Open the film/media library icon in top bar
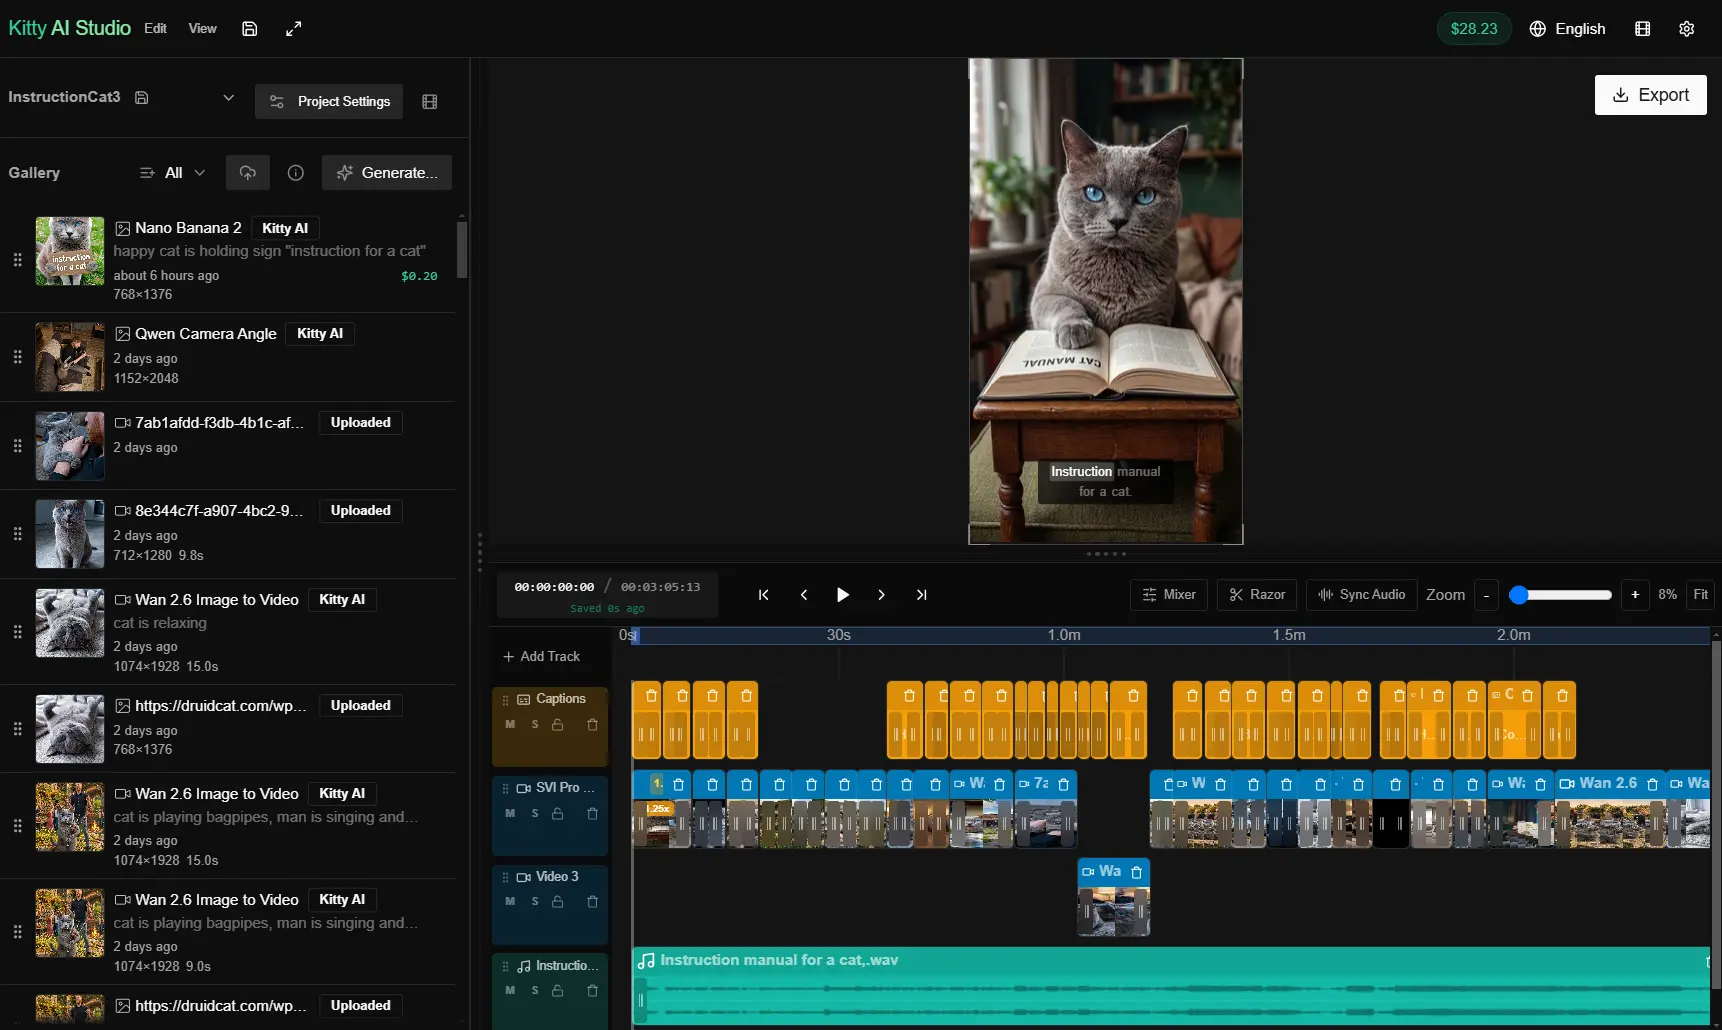The width and height of the screenshot is (1722, 1030). click(1643, 28)
